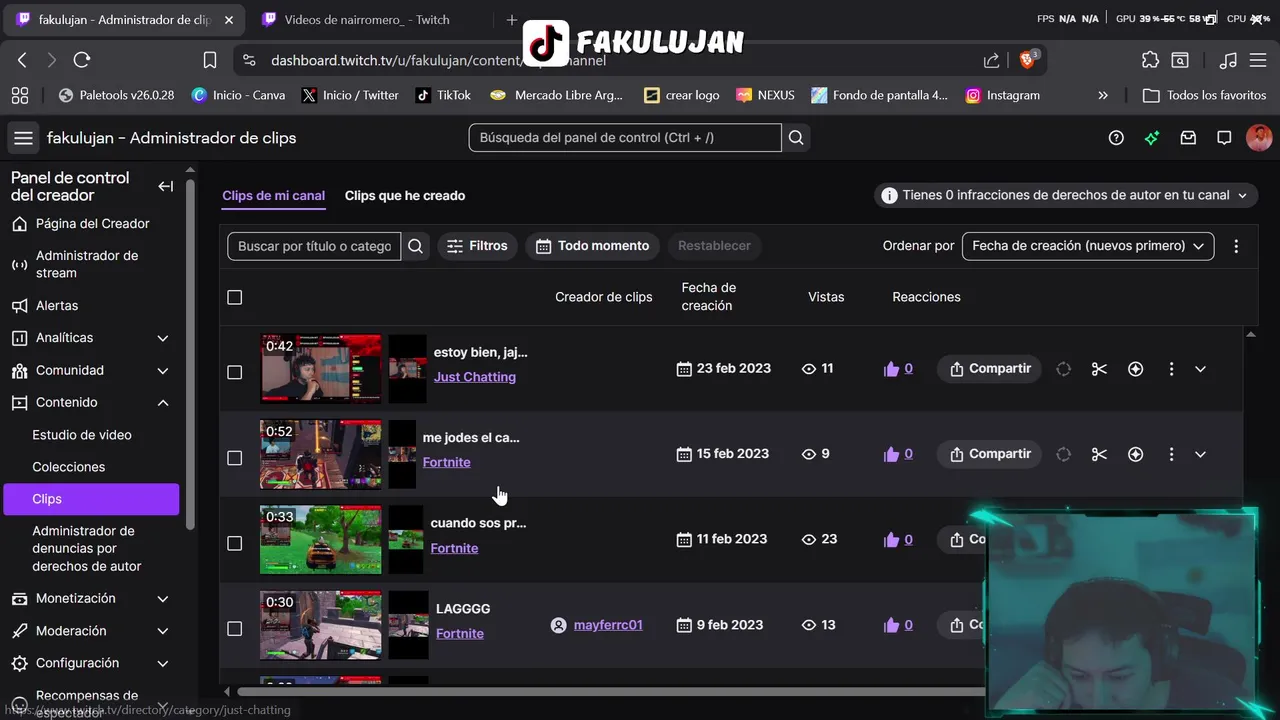Open the help question mark icon
1280x720 pixels.
(1116, 138)
